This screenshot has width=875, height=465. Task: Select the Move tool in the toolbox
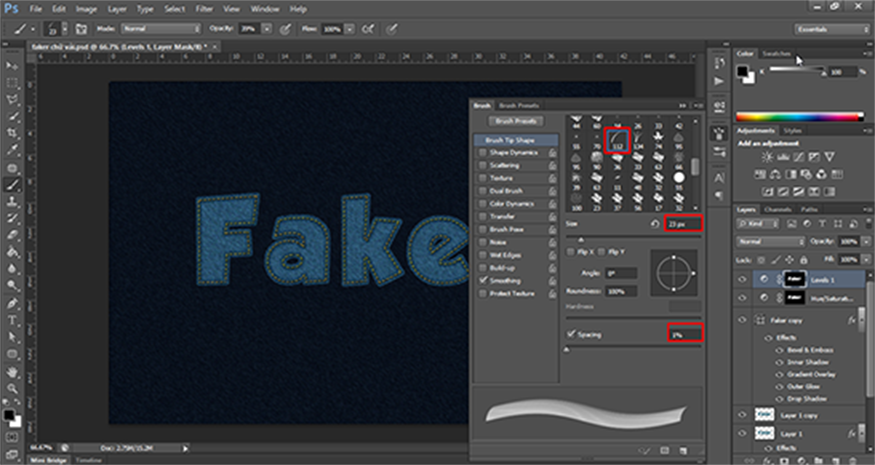[x=13, y=67]
